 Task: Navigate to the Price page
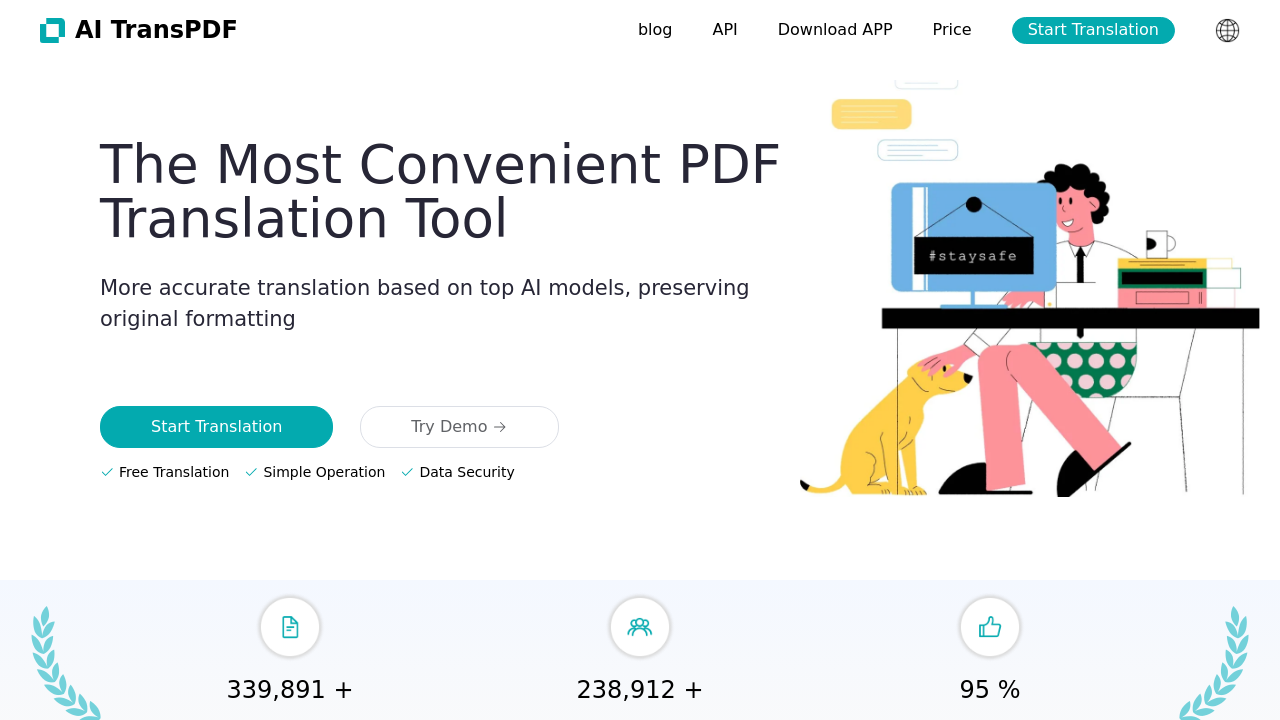[952, 30]
